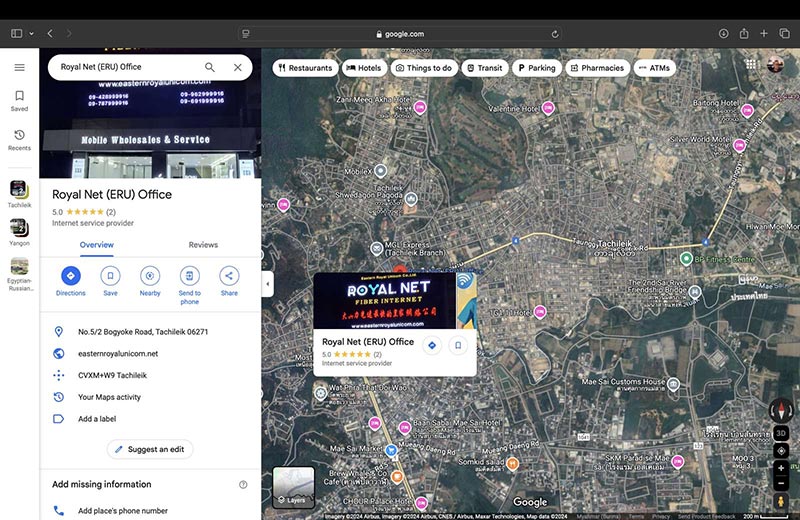Click the search magnifier icon
800x520 pixels.
click(x=210, y=67)
